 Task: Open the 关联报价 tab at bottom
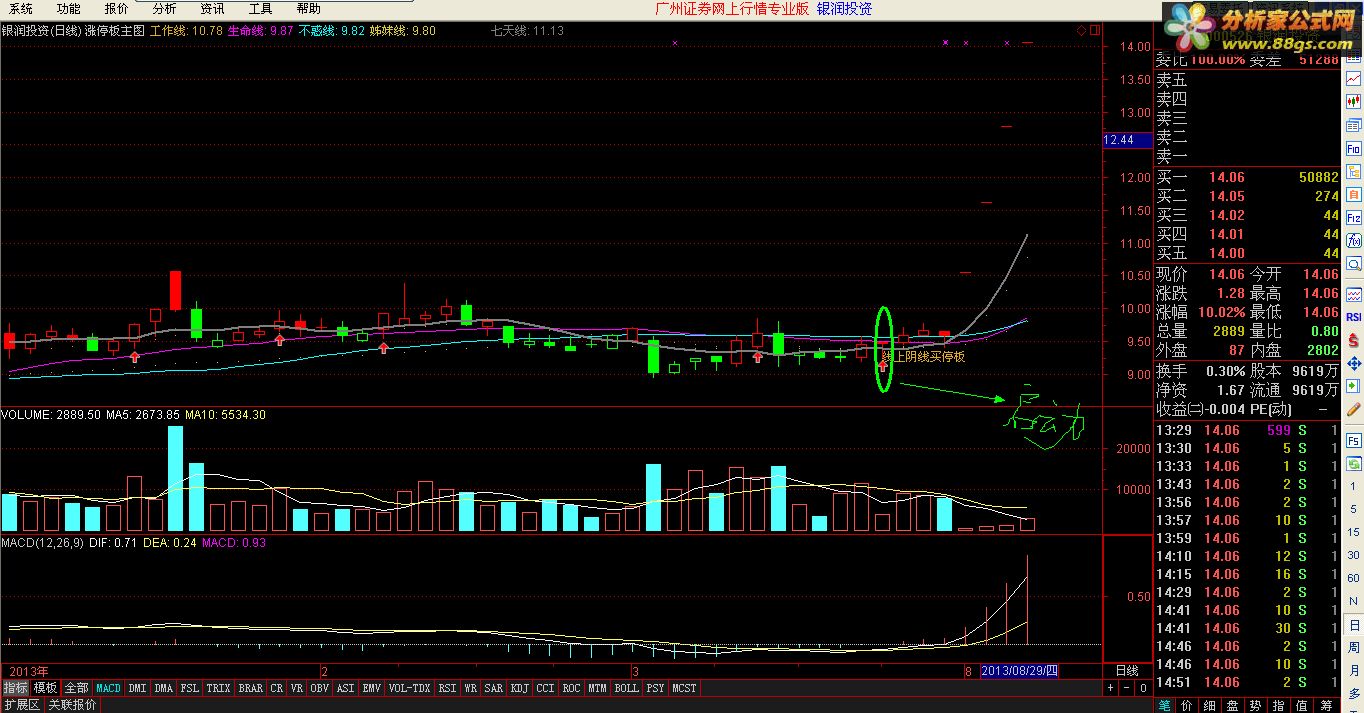[x=73, y=705]
